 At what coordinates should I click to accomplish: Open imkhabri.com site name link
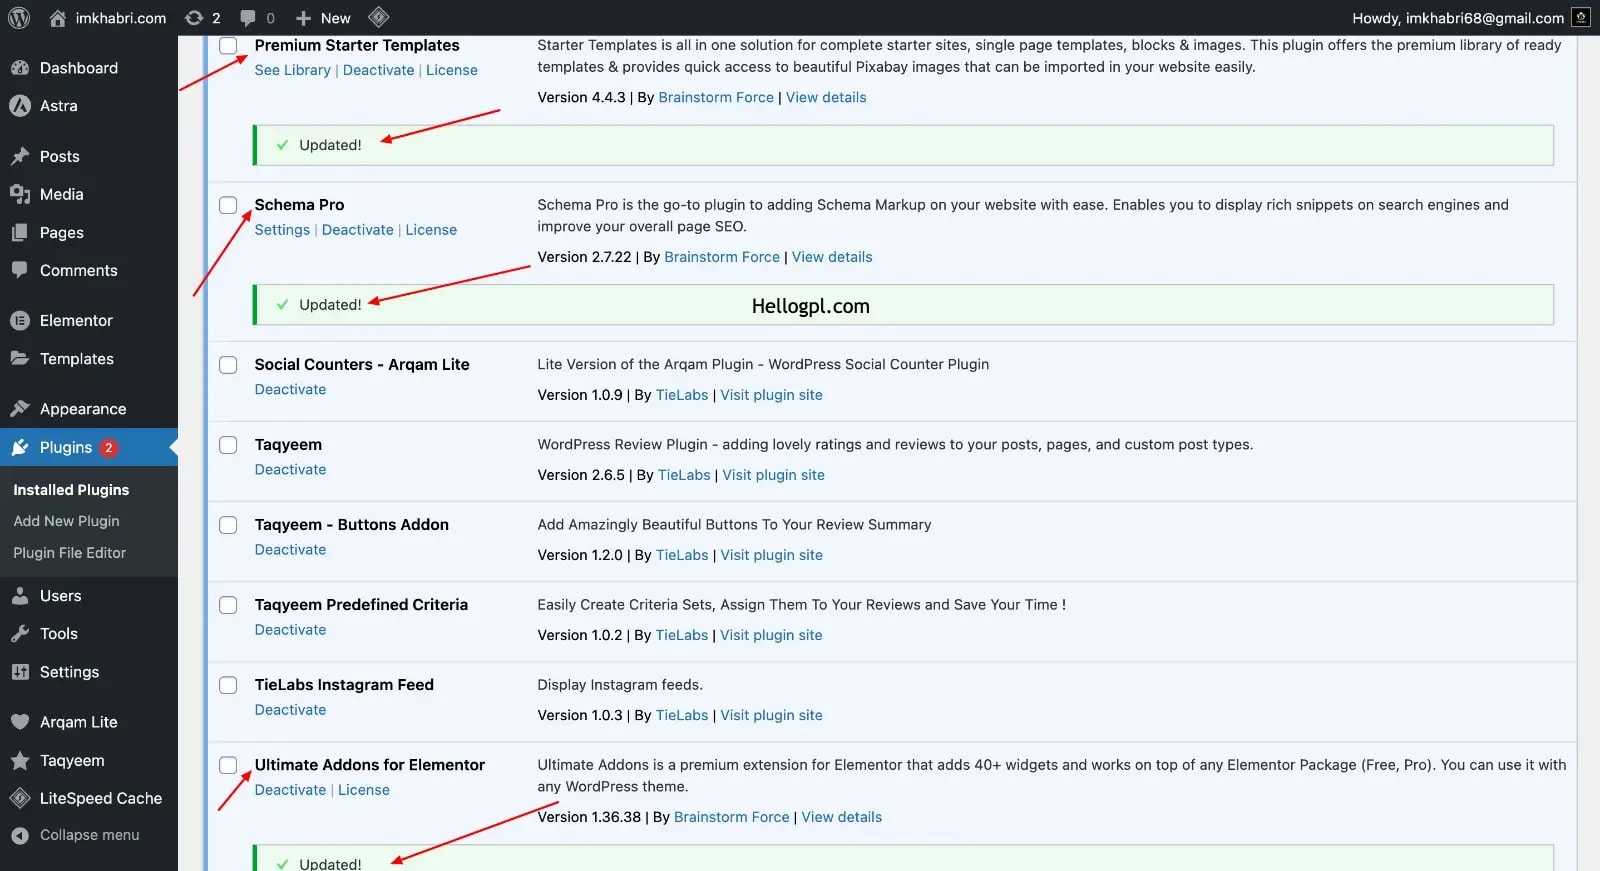[x=121, y=18]
